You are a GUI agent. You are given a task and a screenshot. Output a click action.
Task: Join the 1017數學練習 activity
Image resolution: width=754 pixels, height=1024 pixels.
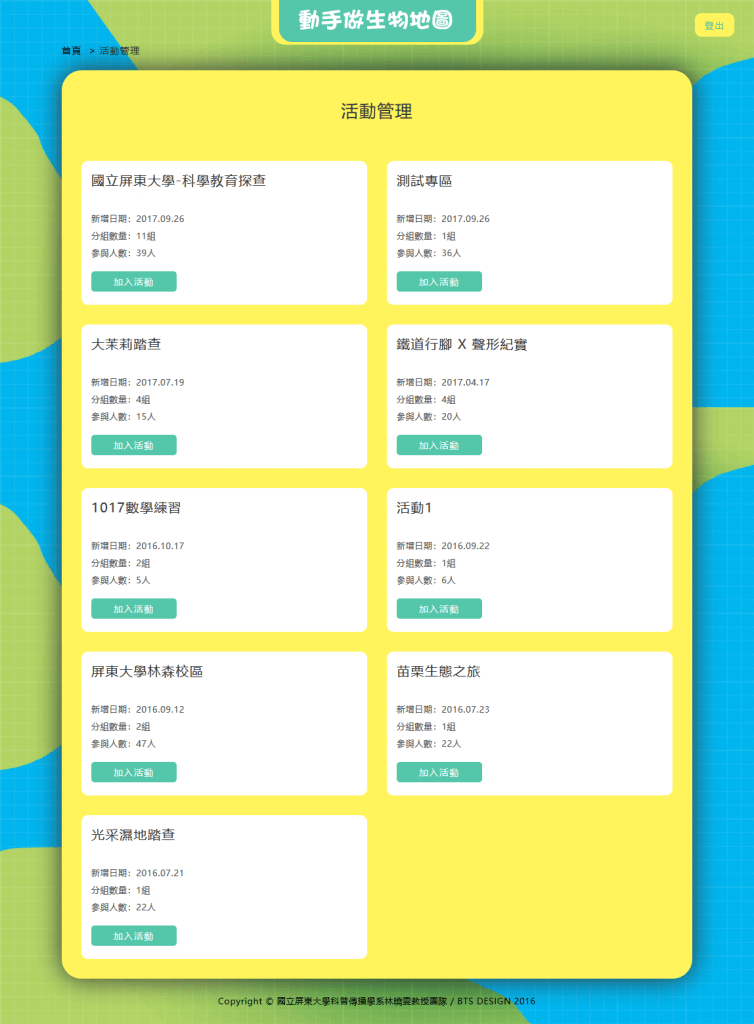pos(134,609)
